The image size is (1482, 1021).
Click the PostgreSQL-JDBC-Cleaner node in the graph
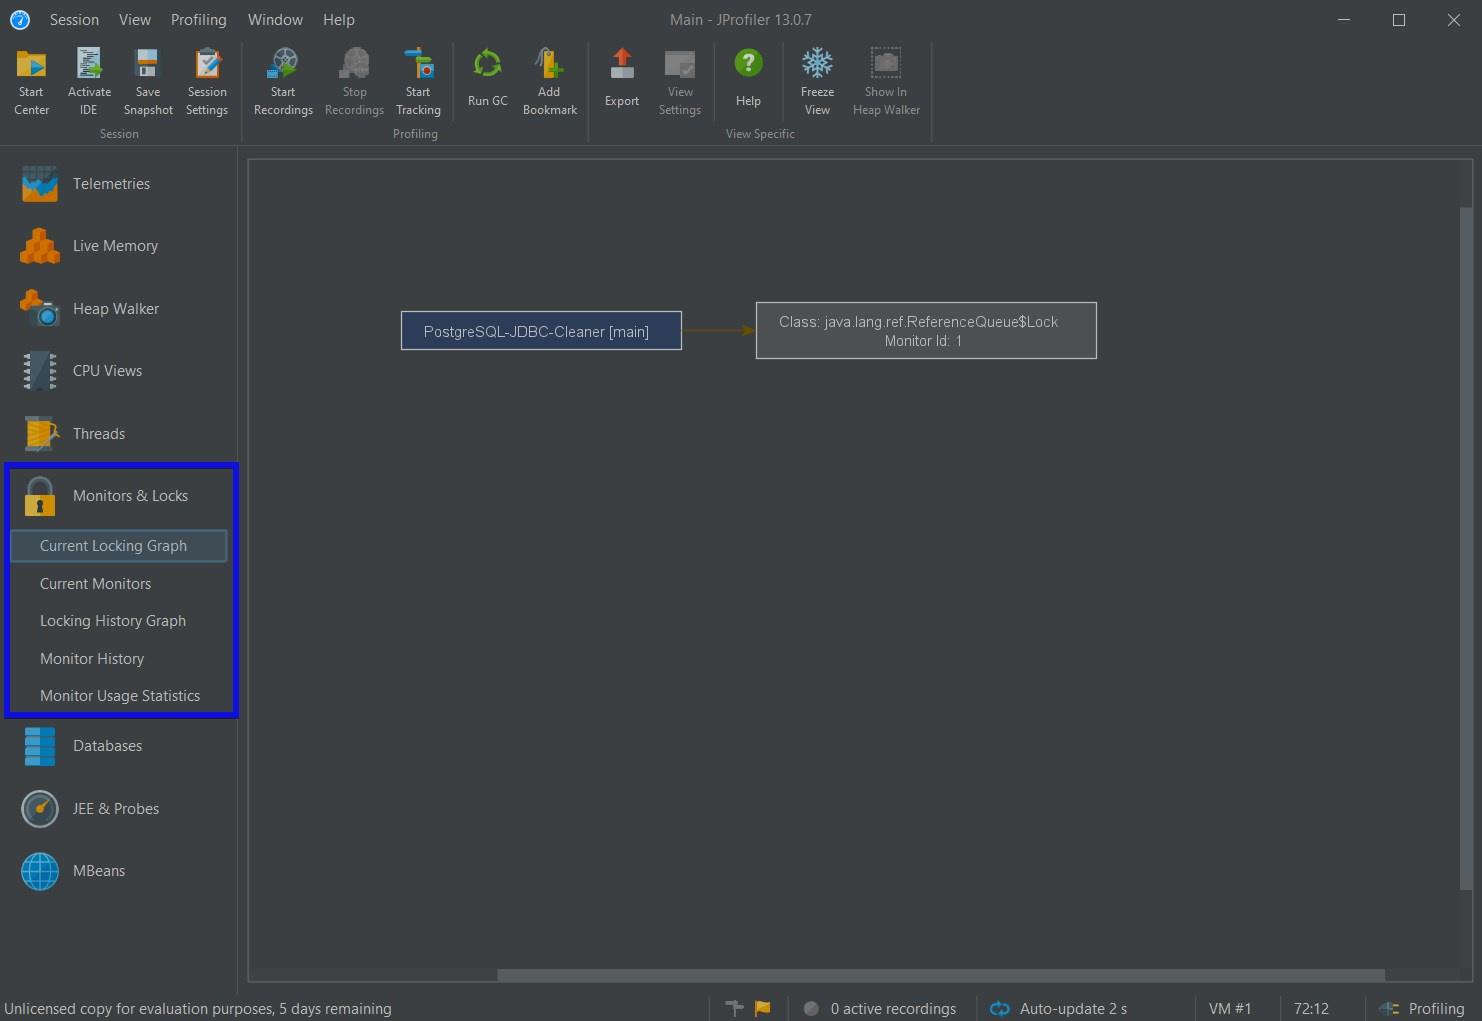[540, 330]
